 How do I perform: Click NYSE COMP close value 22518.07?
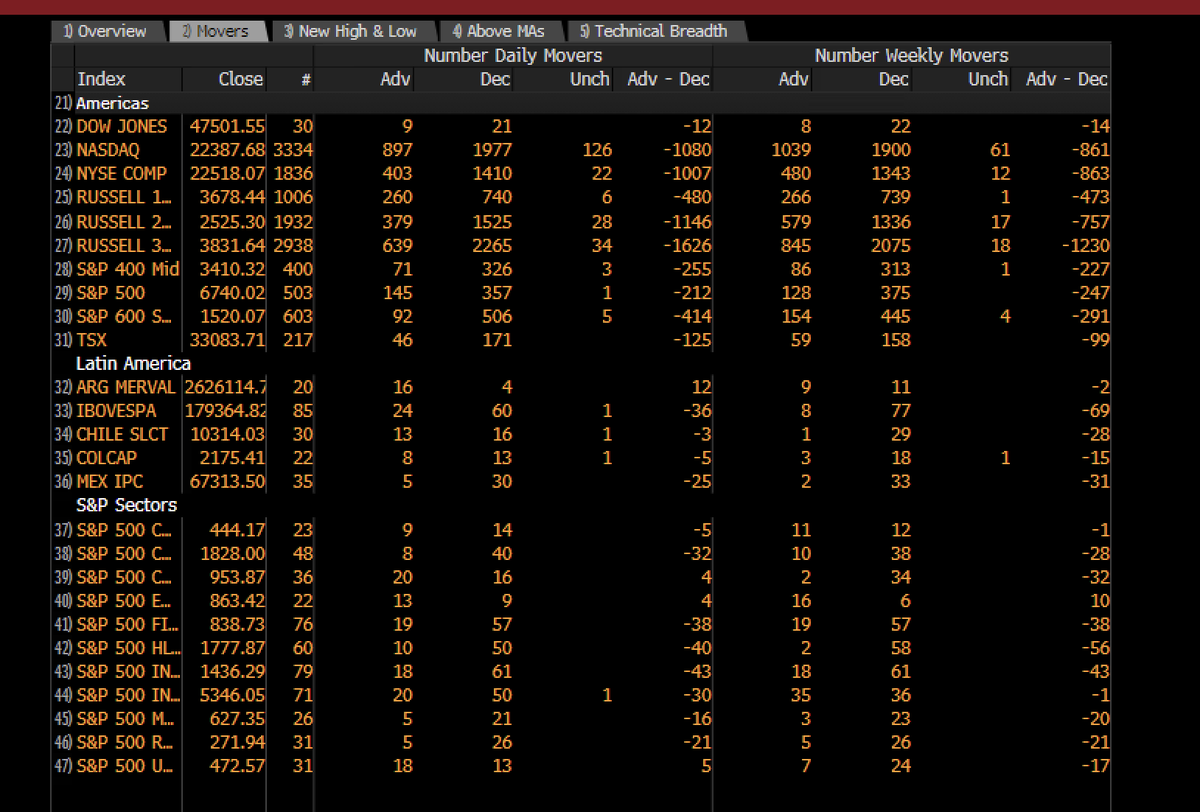tap(228, 174)
